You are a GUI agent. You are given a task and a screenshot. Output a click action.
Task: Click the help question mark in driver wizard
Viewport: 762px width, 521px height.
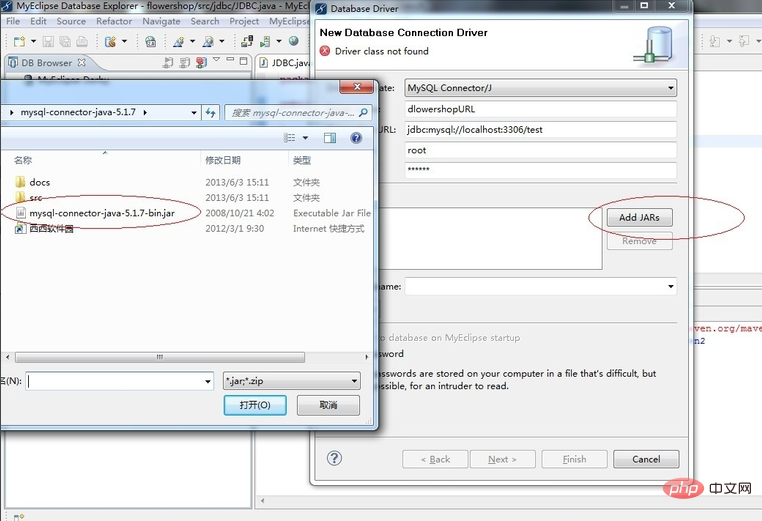(334, 458)
